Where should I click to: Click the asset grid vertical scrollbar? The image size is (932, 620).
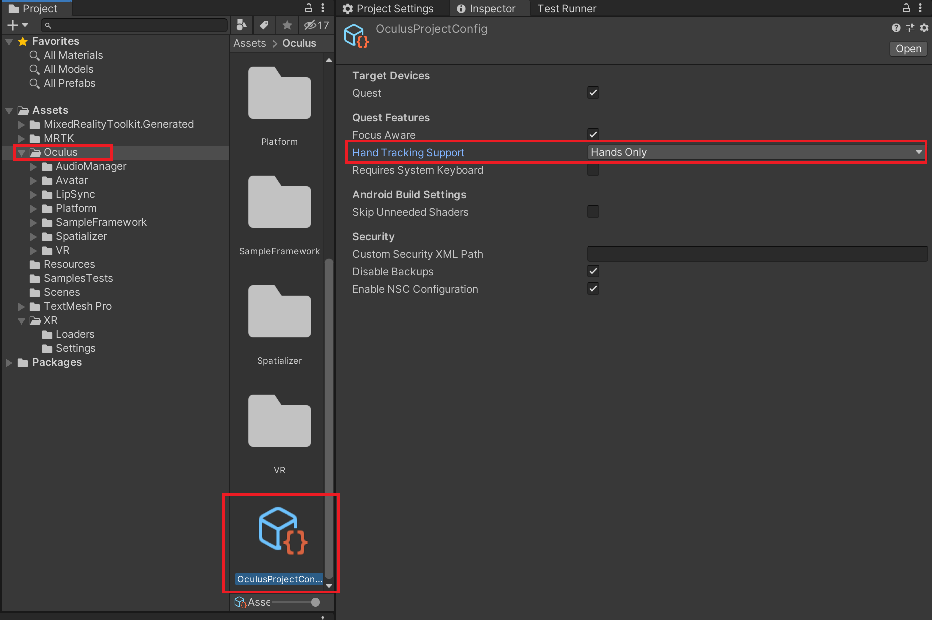(x=329, y=418)
